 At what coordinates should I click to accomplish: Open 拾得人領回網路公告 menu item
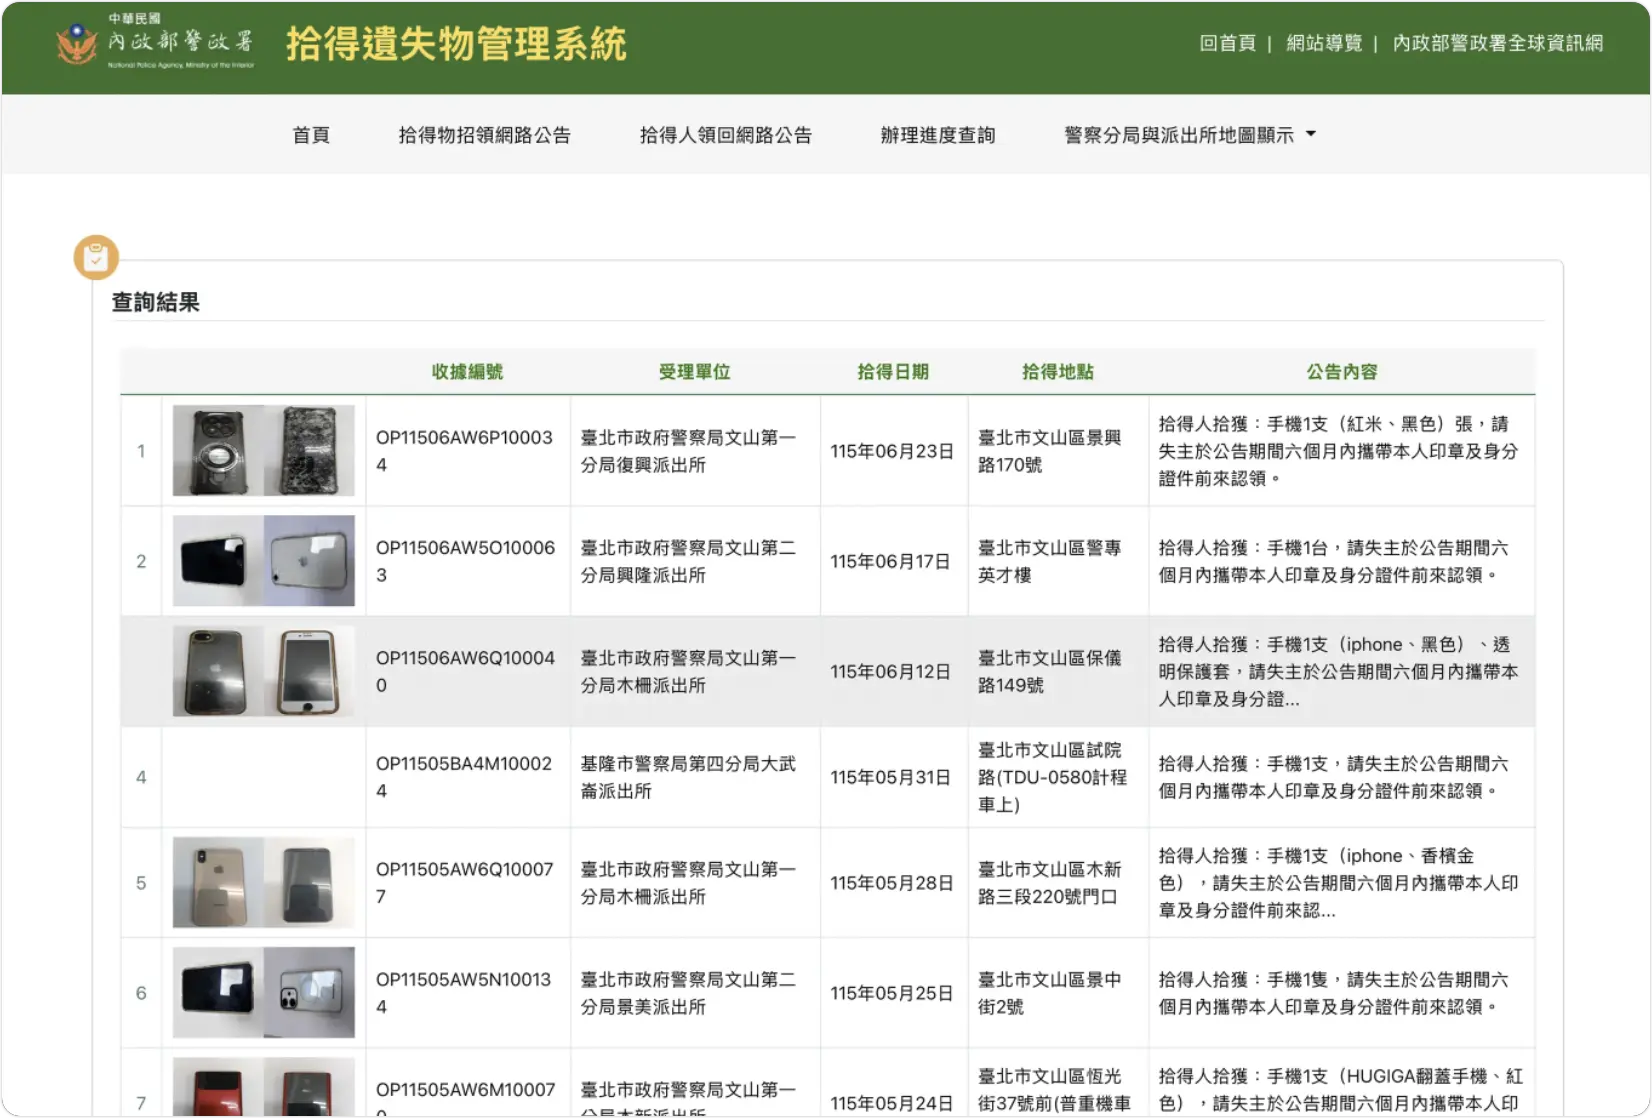(725, 135)
